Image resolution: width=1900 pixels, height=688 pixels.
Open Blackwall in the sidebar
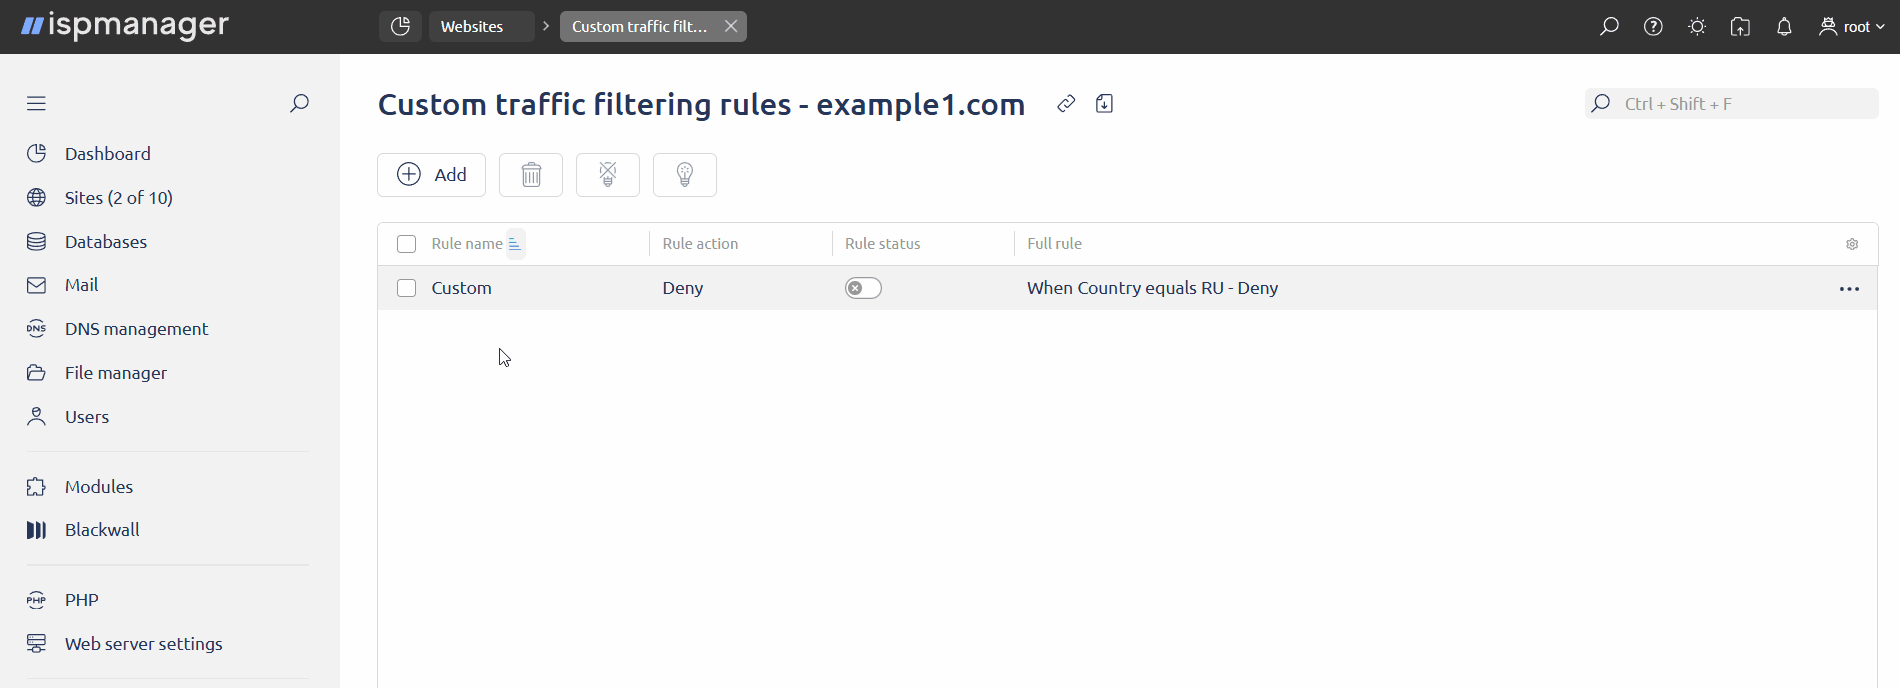coord(102,530)
